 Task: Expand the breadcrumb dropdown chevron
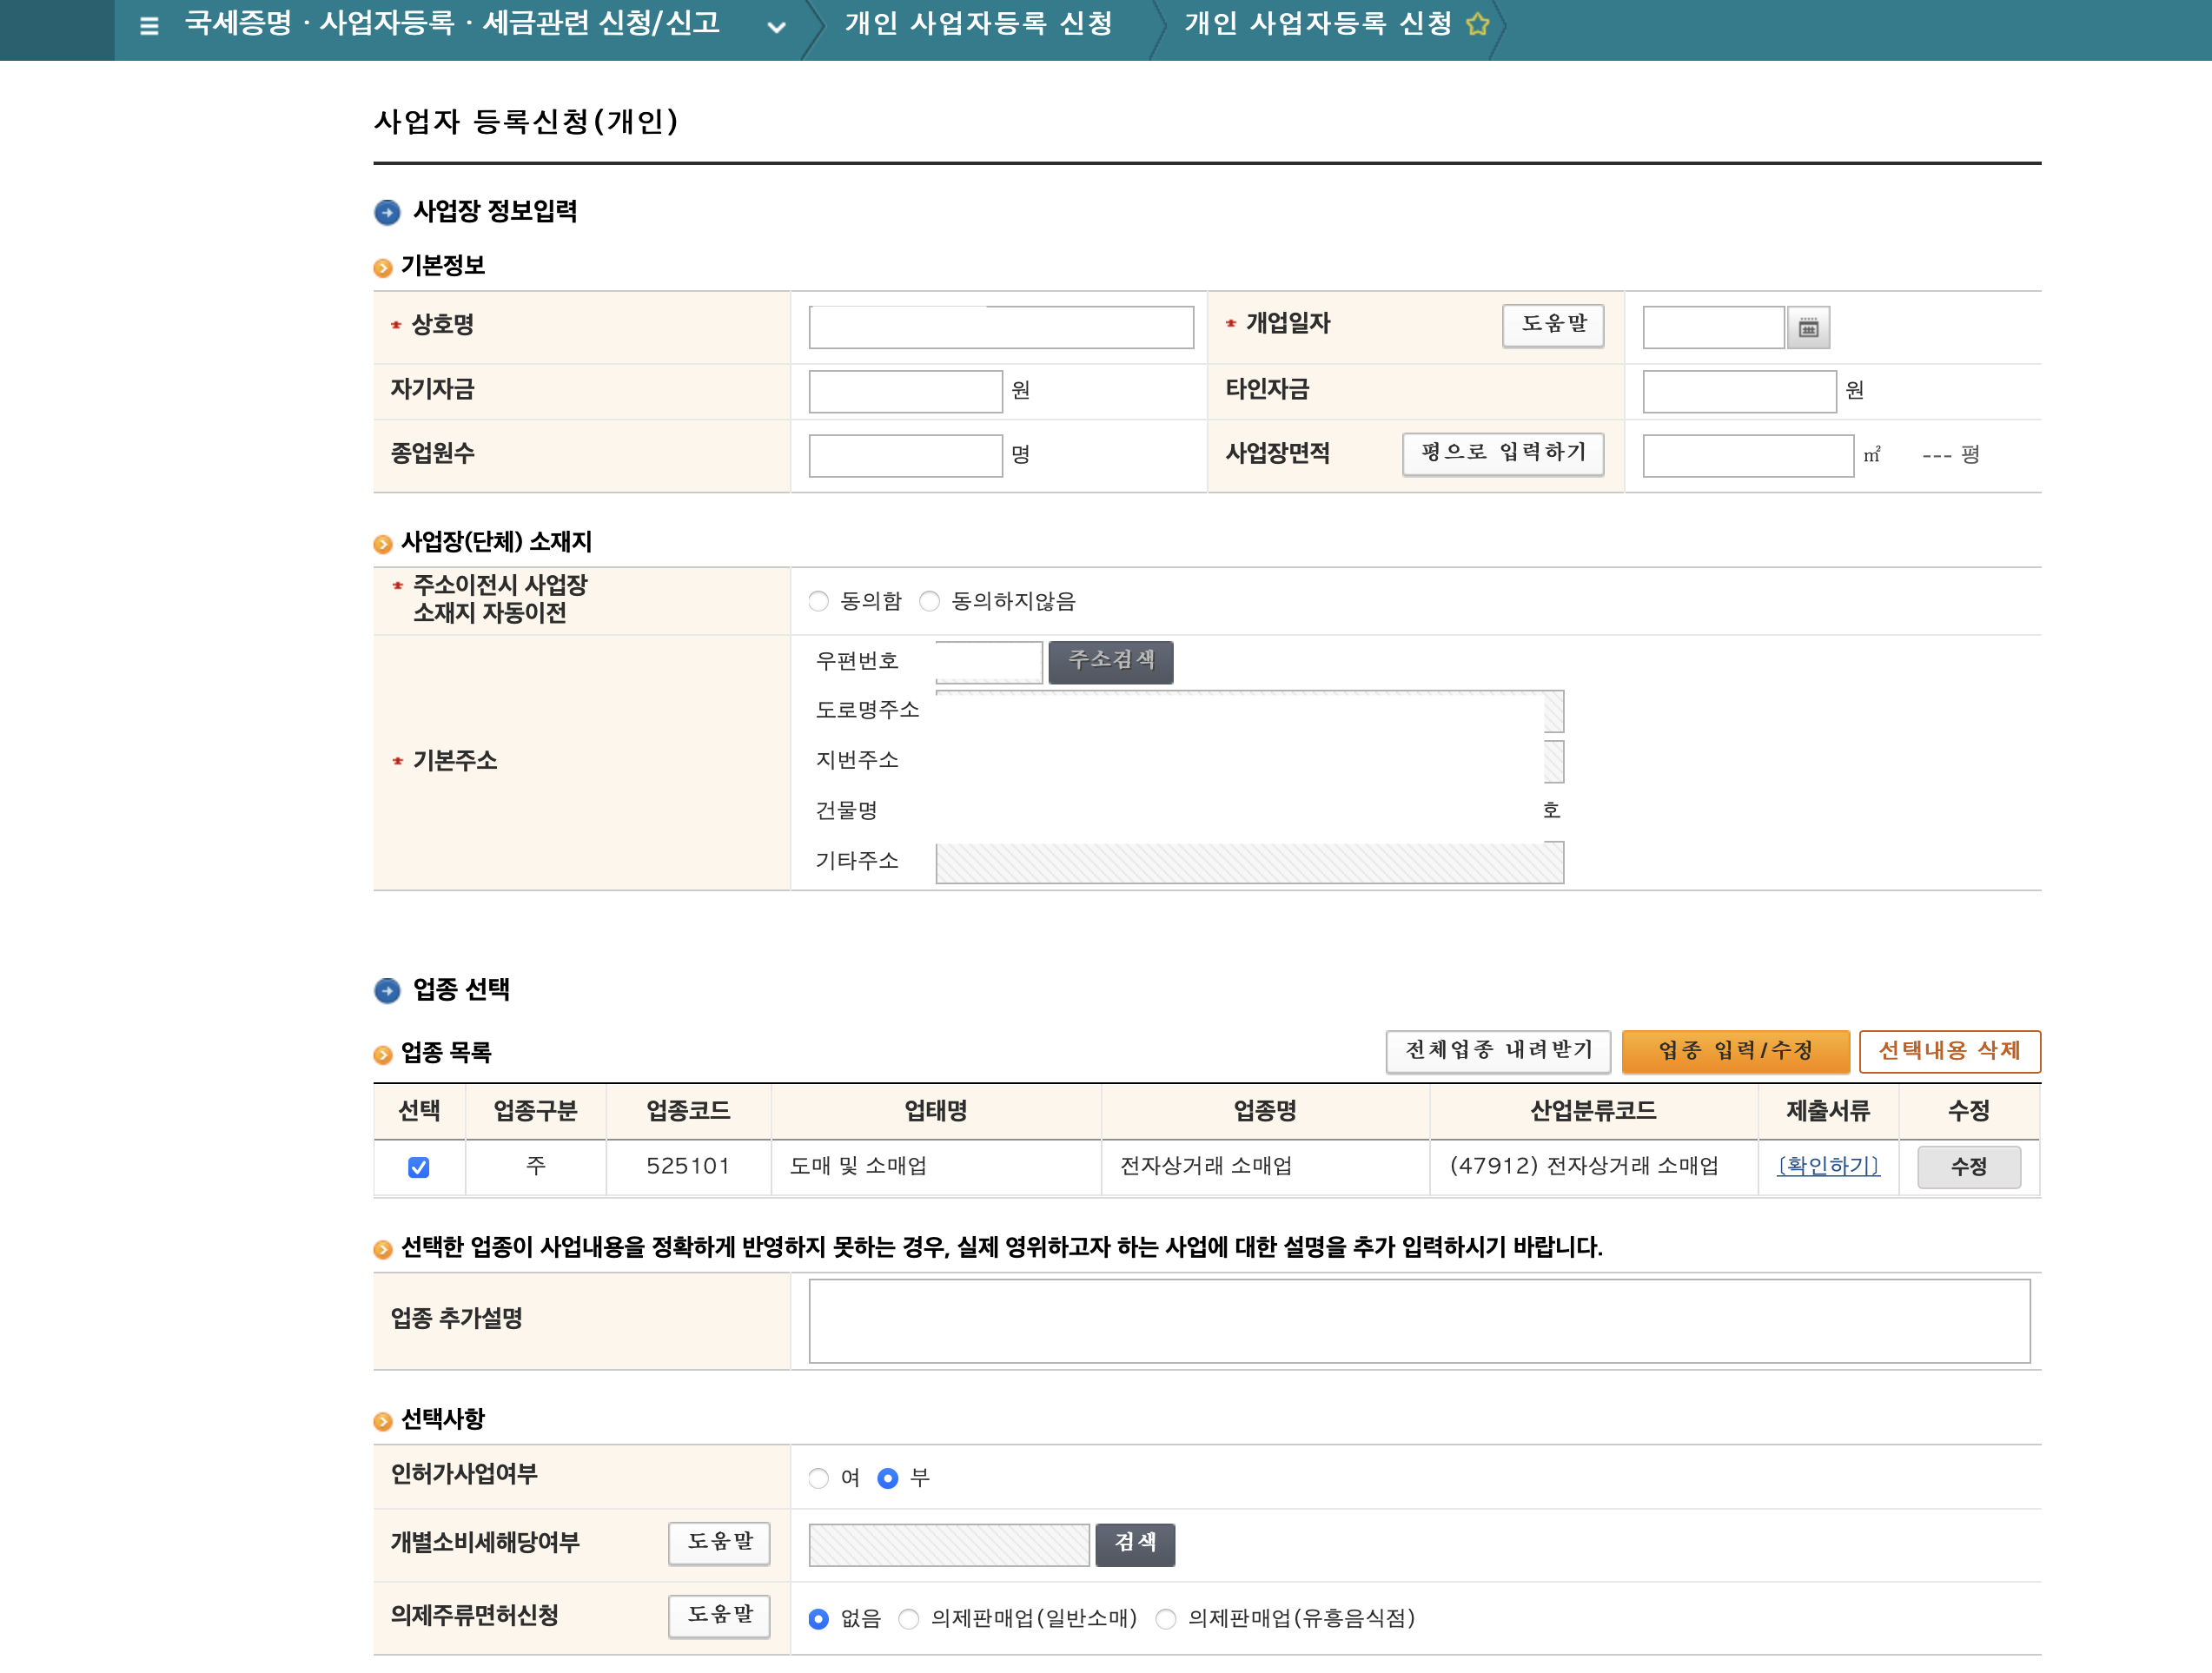click(x=776, y=27)
